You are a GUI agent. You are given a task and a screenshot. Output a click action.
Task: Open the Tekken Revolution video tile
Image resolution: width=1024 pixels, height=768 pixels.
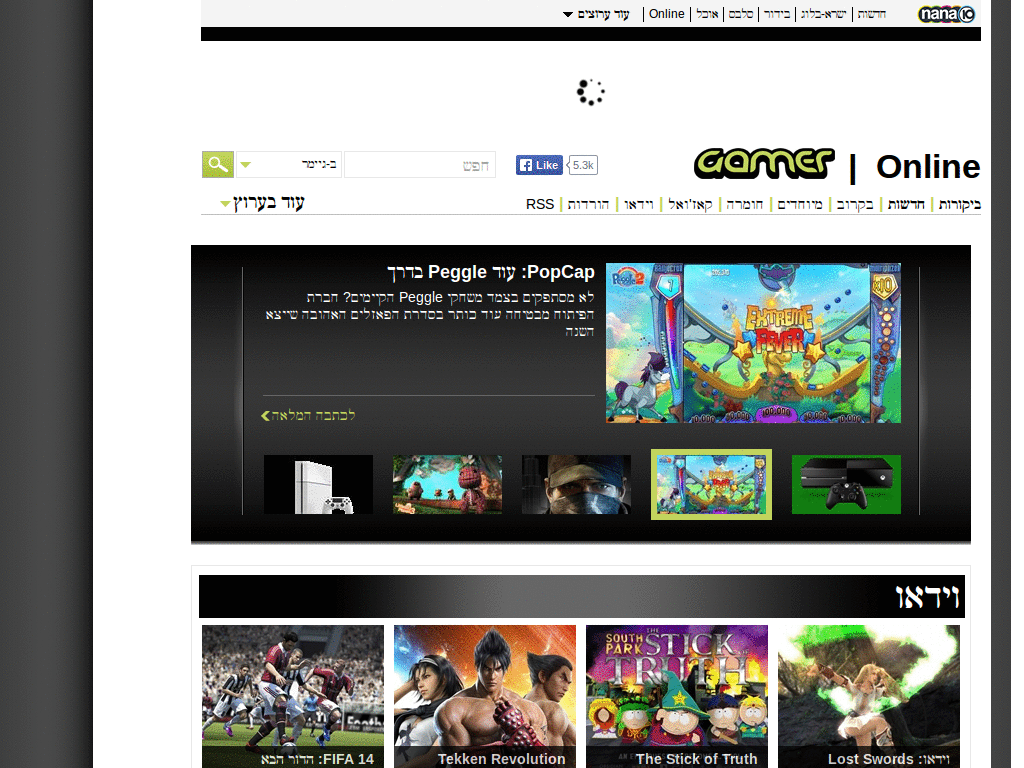coord(485,696)
